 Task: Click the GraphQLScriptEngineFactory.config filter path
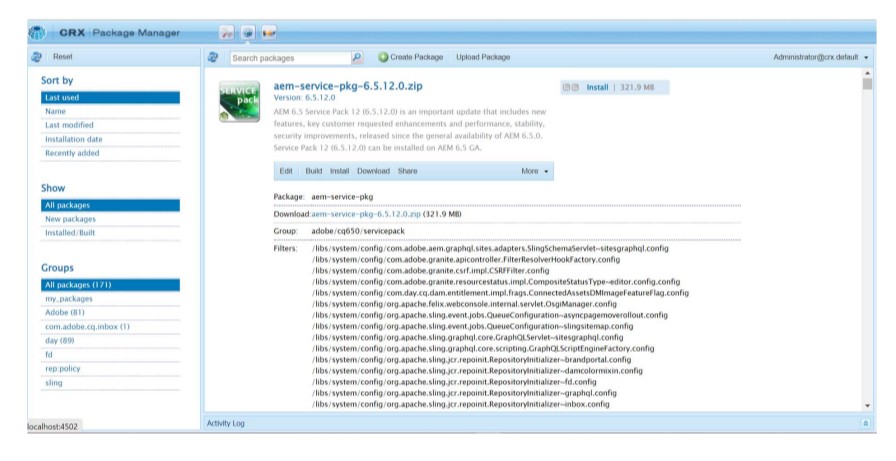(x=483, y=348)
